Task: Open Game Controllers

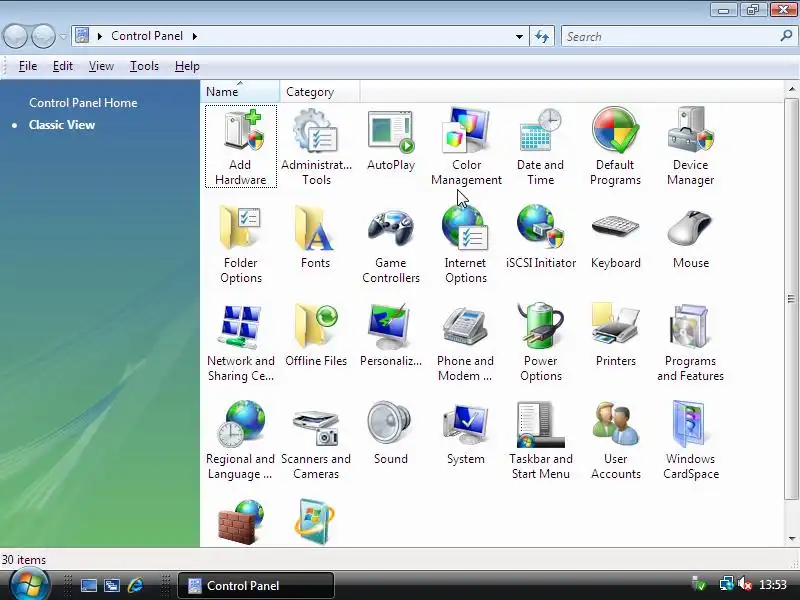Action: click(x=391, y=244)
